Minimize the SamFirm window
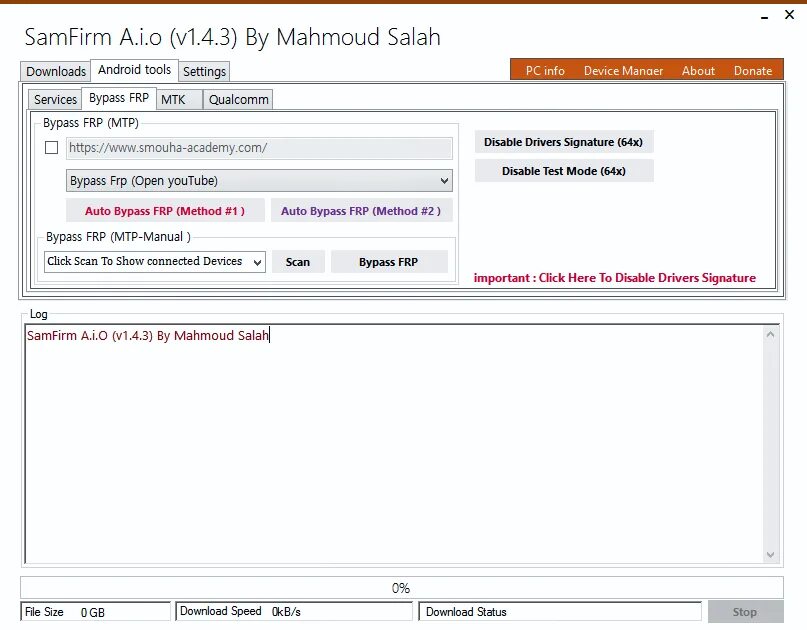 tap(765, 17)
